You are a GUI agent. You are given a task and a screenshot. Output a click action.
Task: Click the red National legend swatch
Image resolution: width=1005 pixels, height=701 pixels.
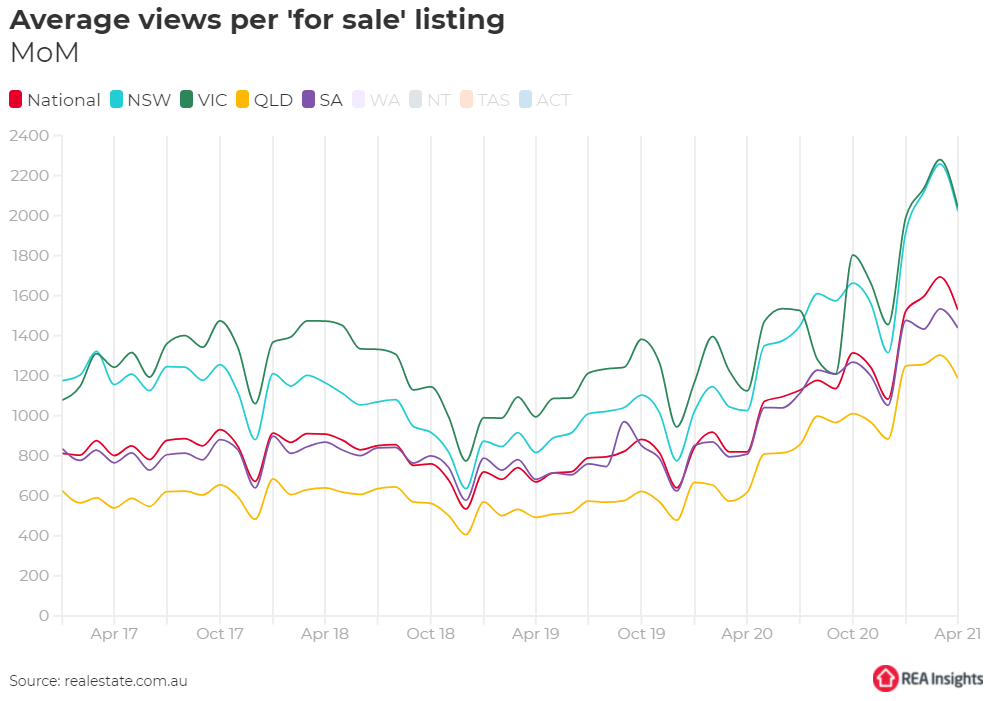click(16, 100)
